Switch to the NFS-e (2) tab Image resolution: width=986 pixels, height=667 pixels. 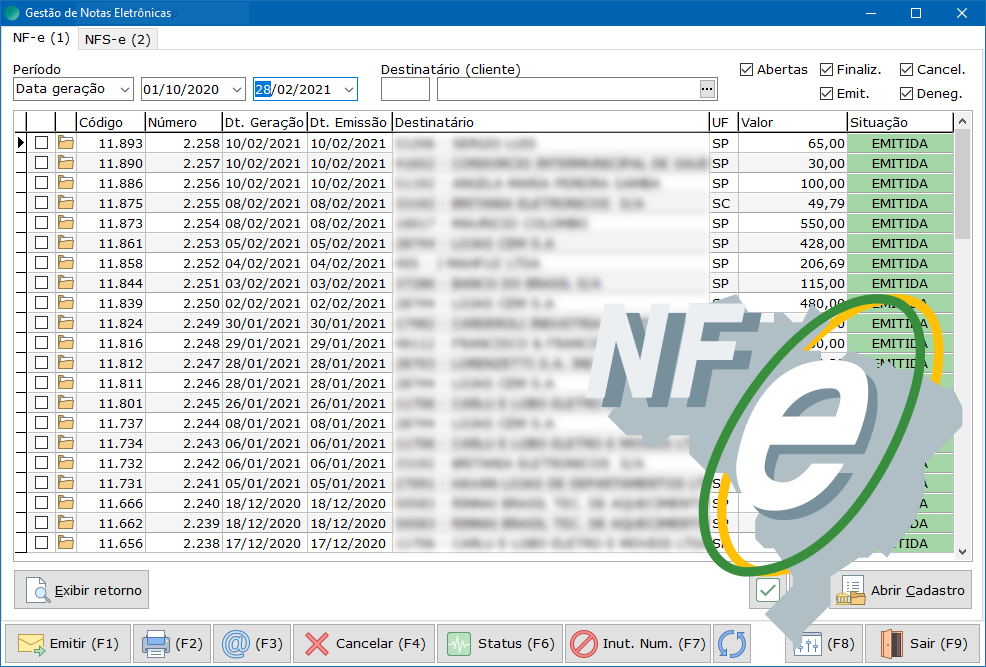(118, 40)
